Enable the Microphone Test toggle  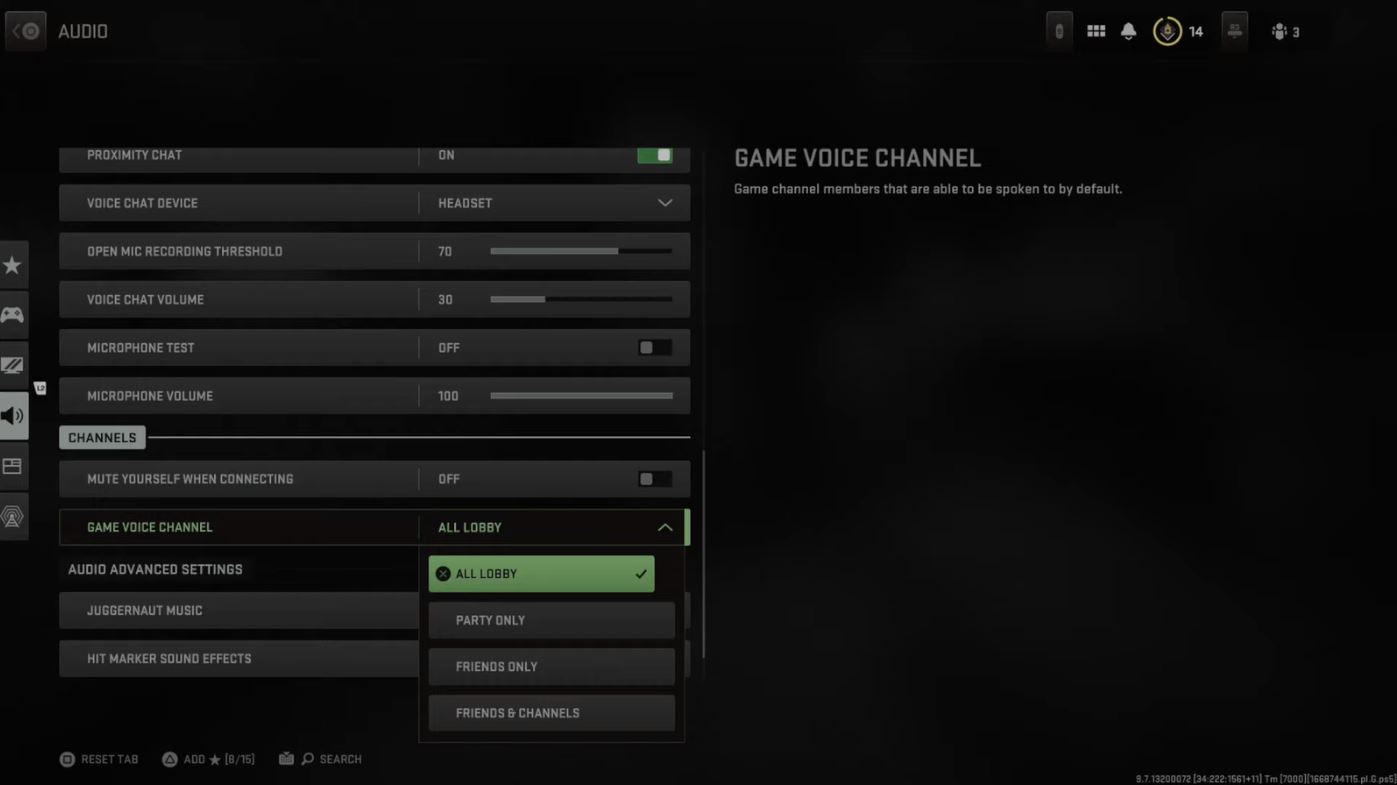[655, 348]
